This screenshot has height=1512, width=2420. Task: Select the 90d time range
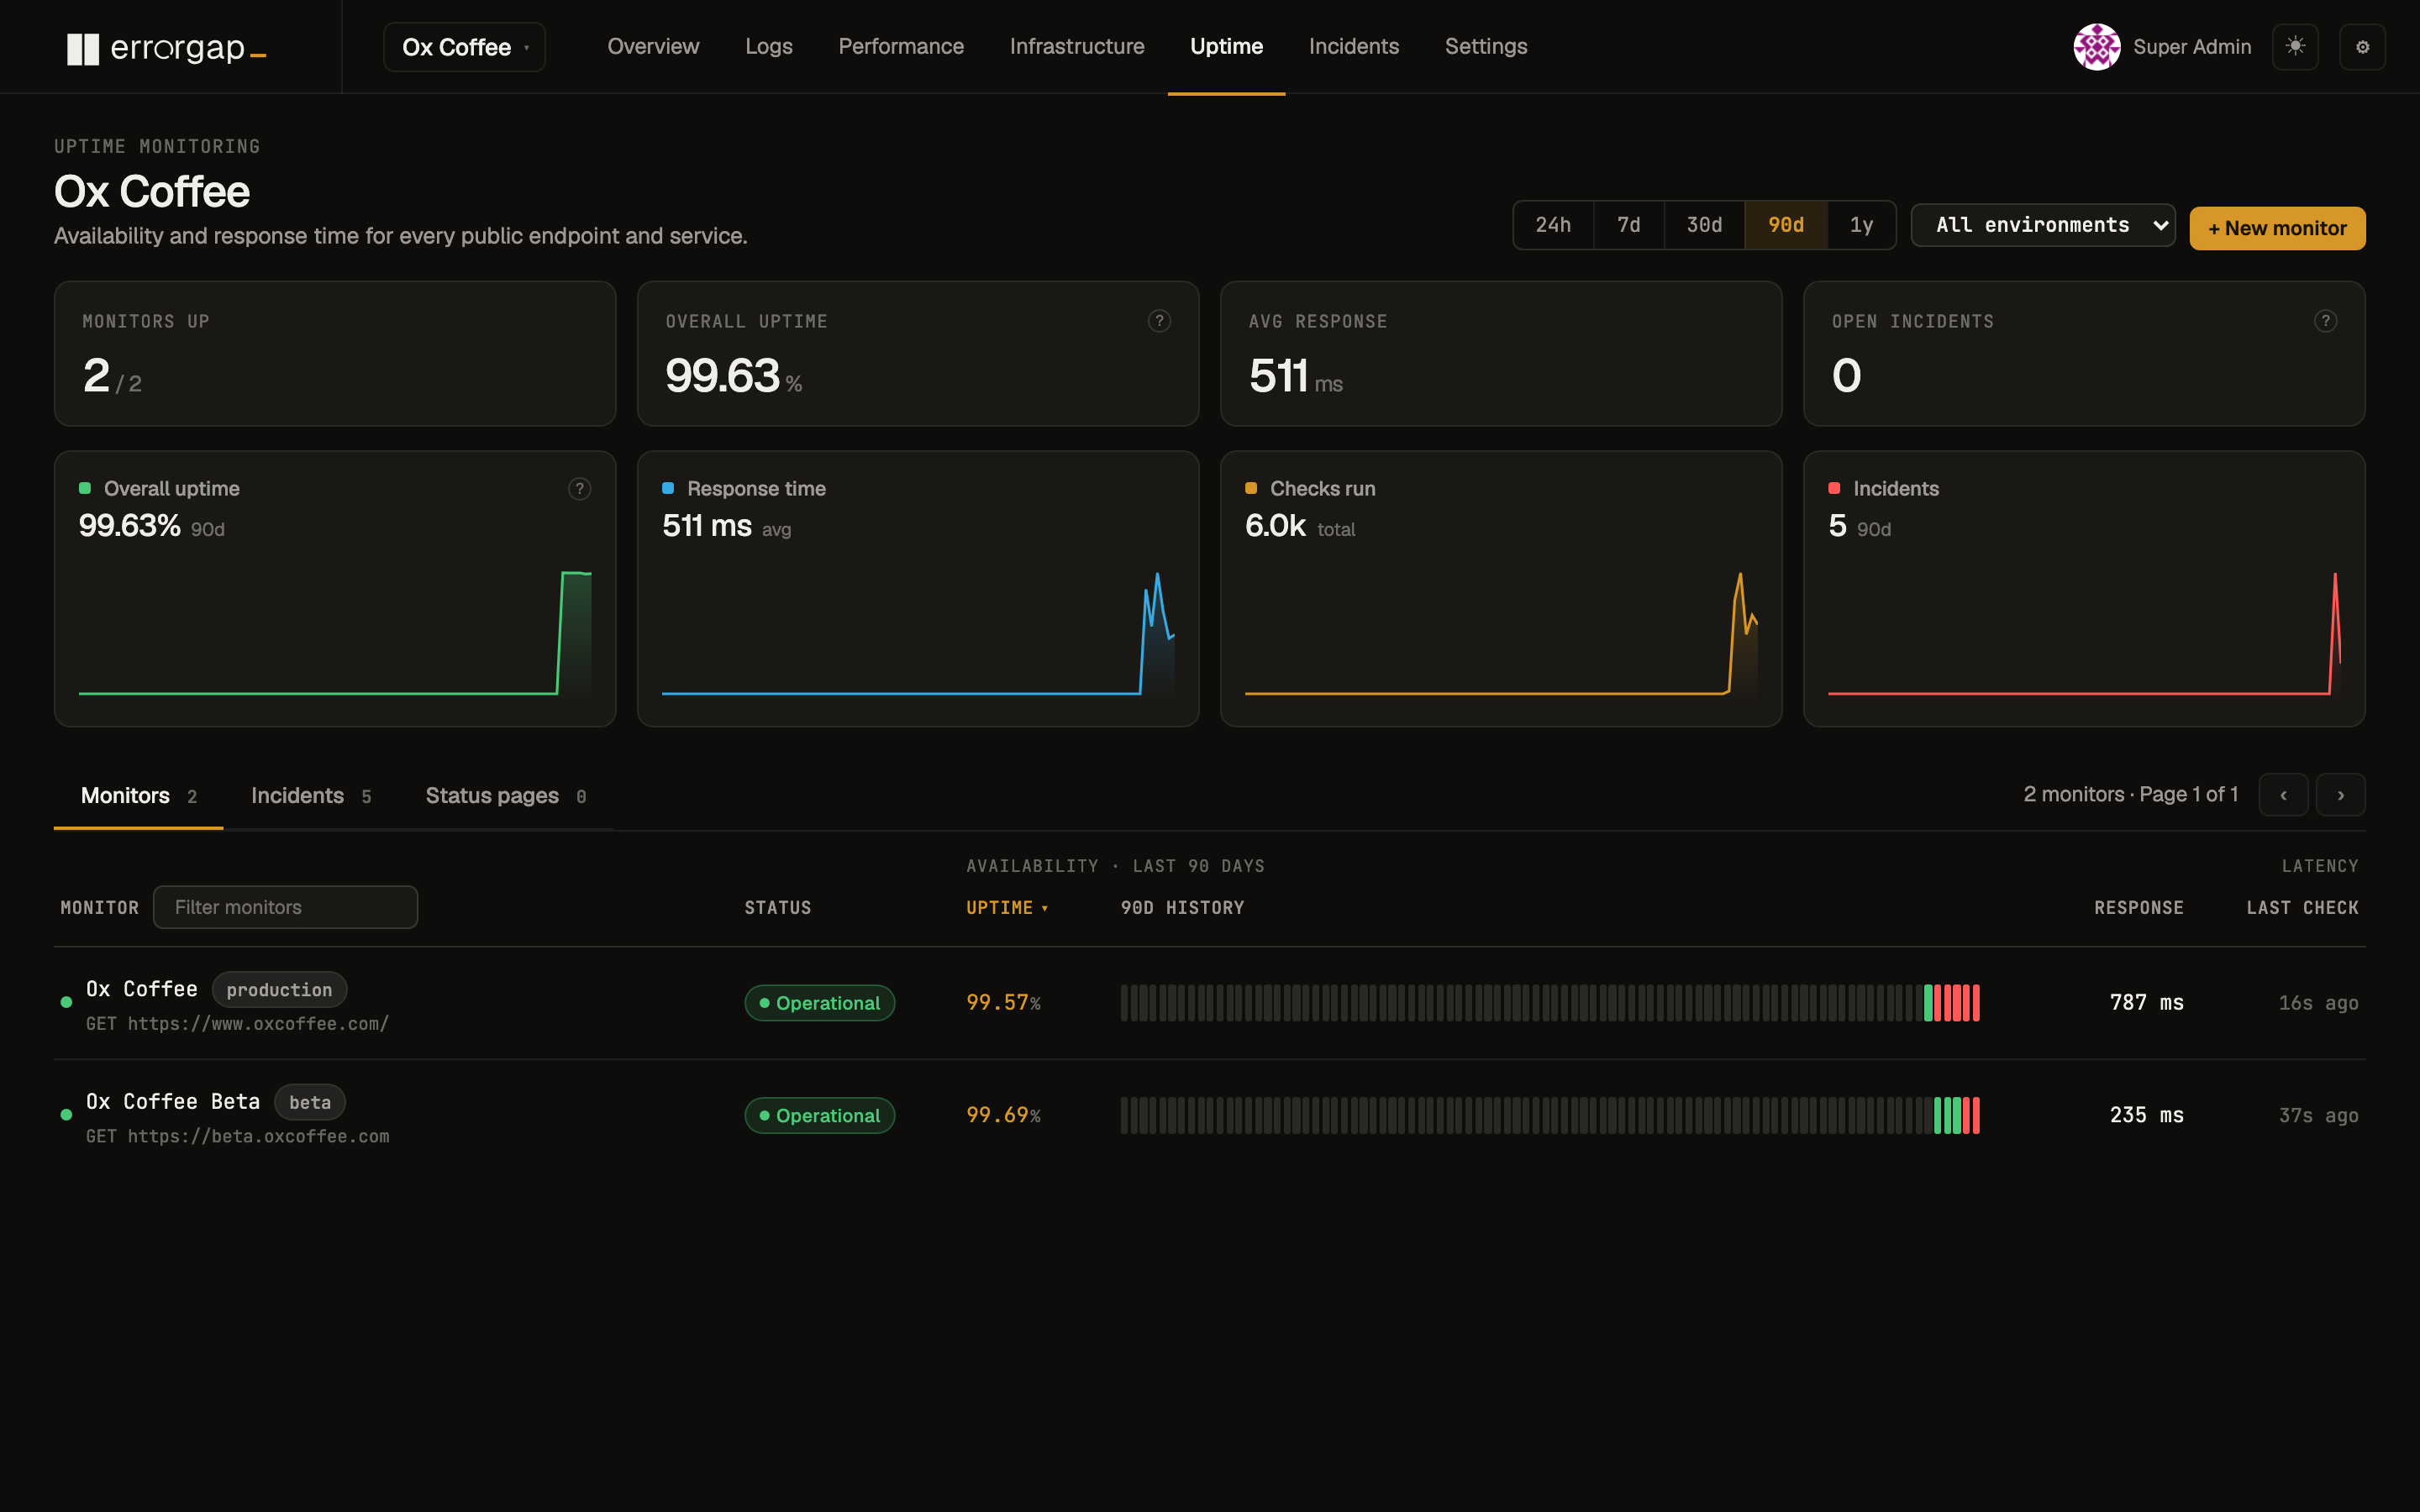click(1786, 225)
